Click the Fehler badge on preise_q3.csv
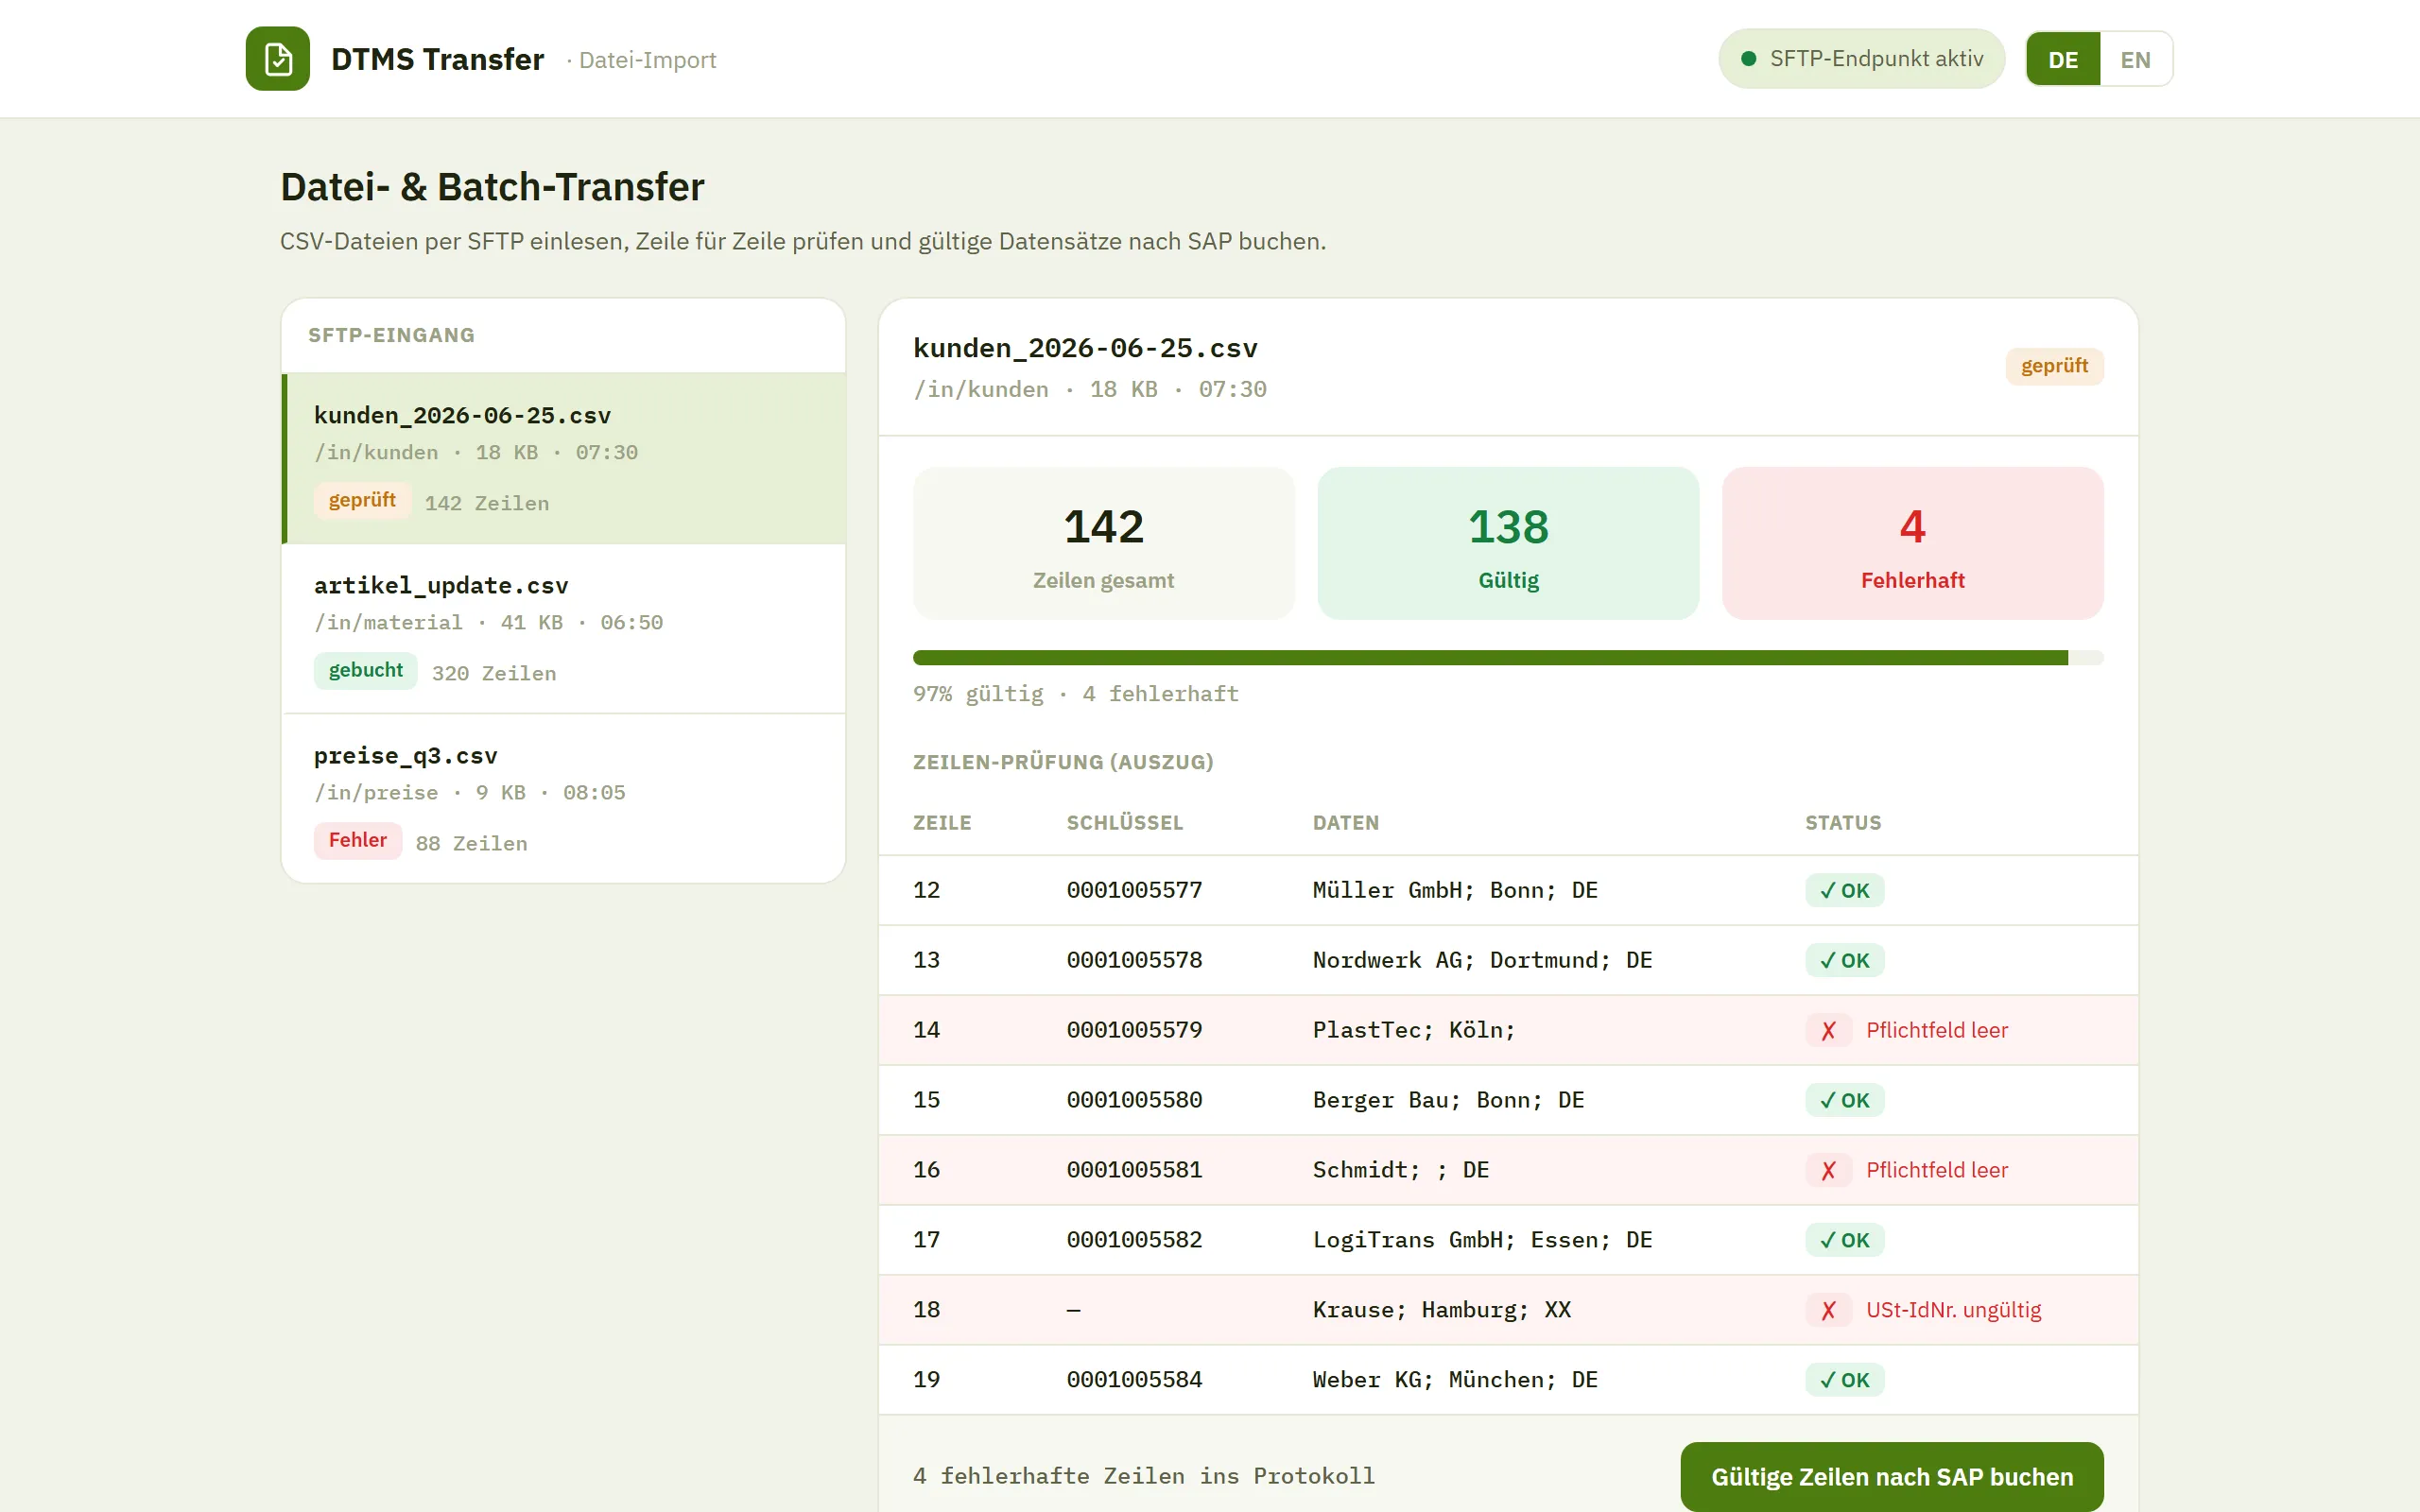 point(357,840)
